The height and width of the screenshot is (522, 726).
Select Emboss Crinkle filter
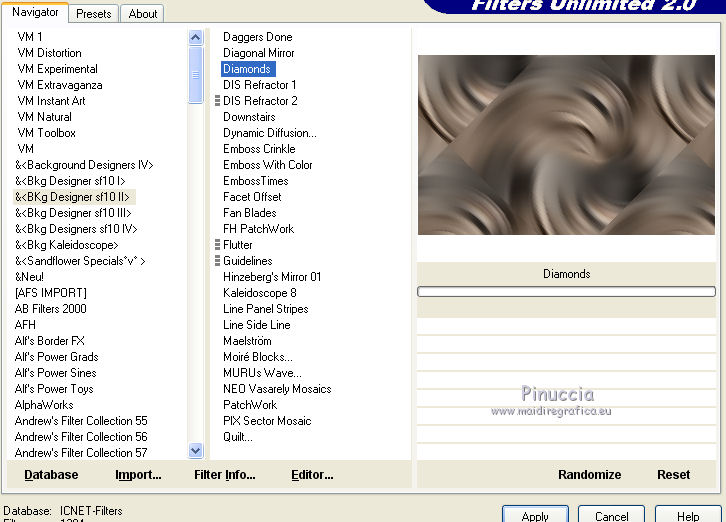click(259, 149)
